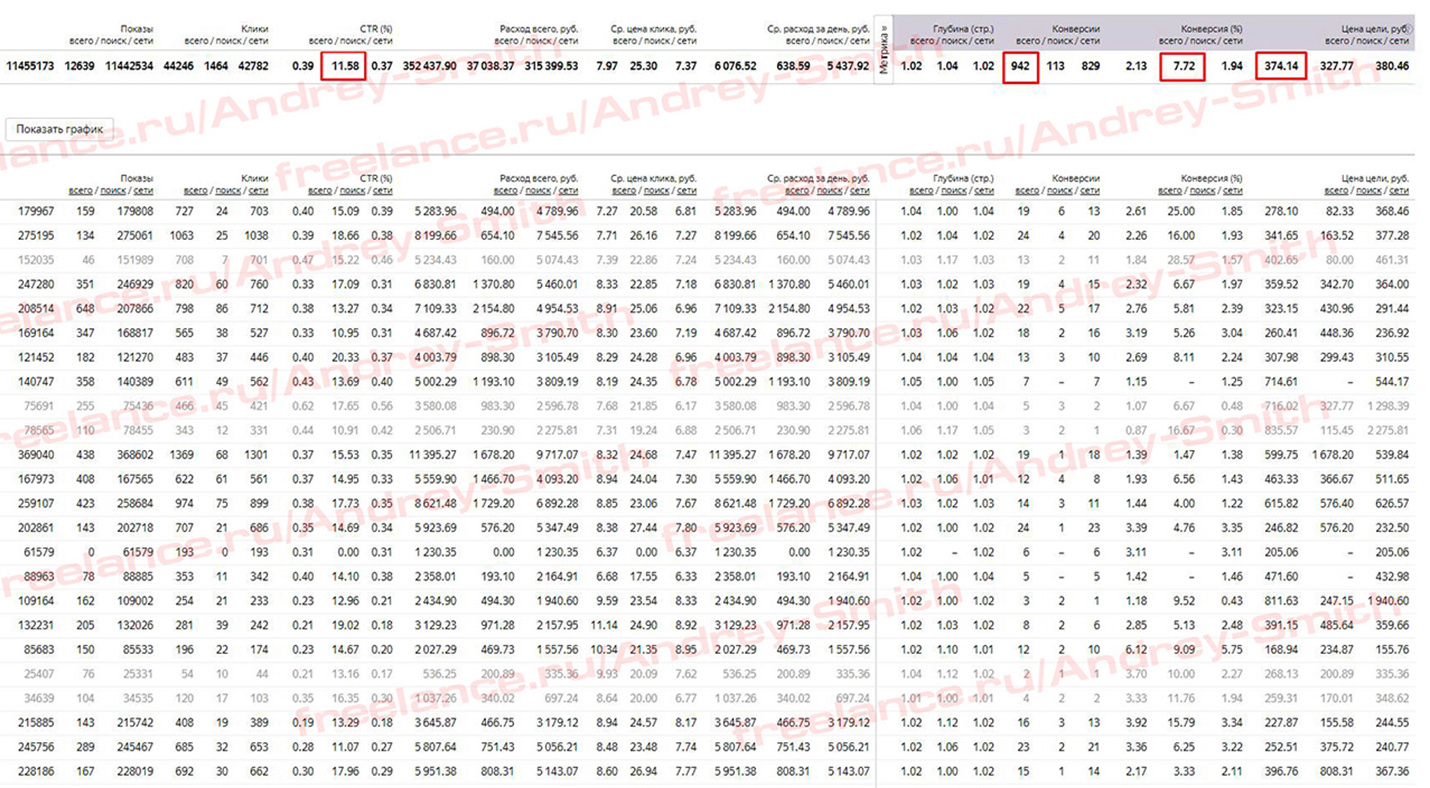Select network goal cost summary value 380.46
The width and height of the screenshot is (1430, 788).
[1392, 67]
